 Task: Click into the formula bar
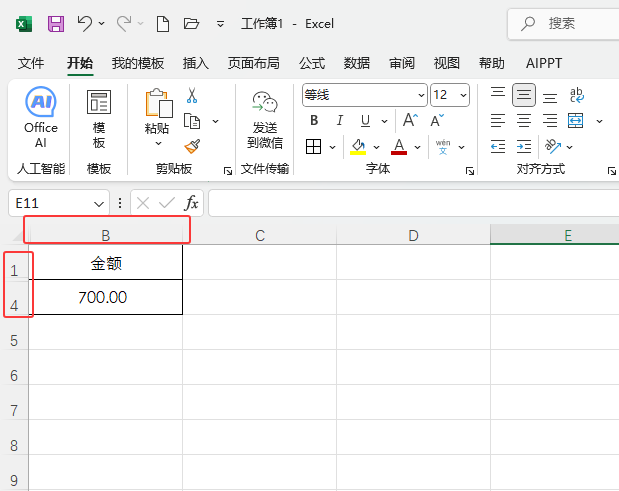(x=414, y=203)
